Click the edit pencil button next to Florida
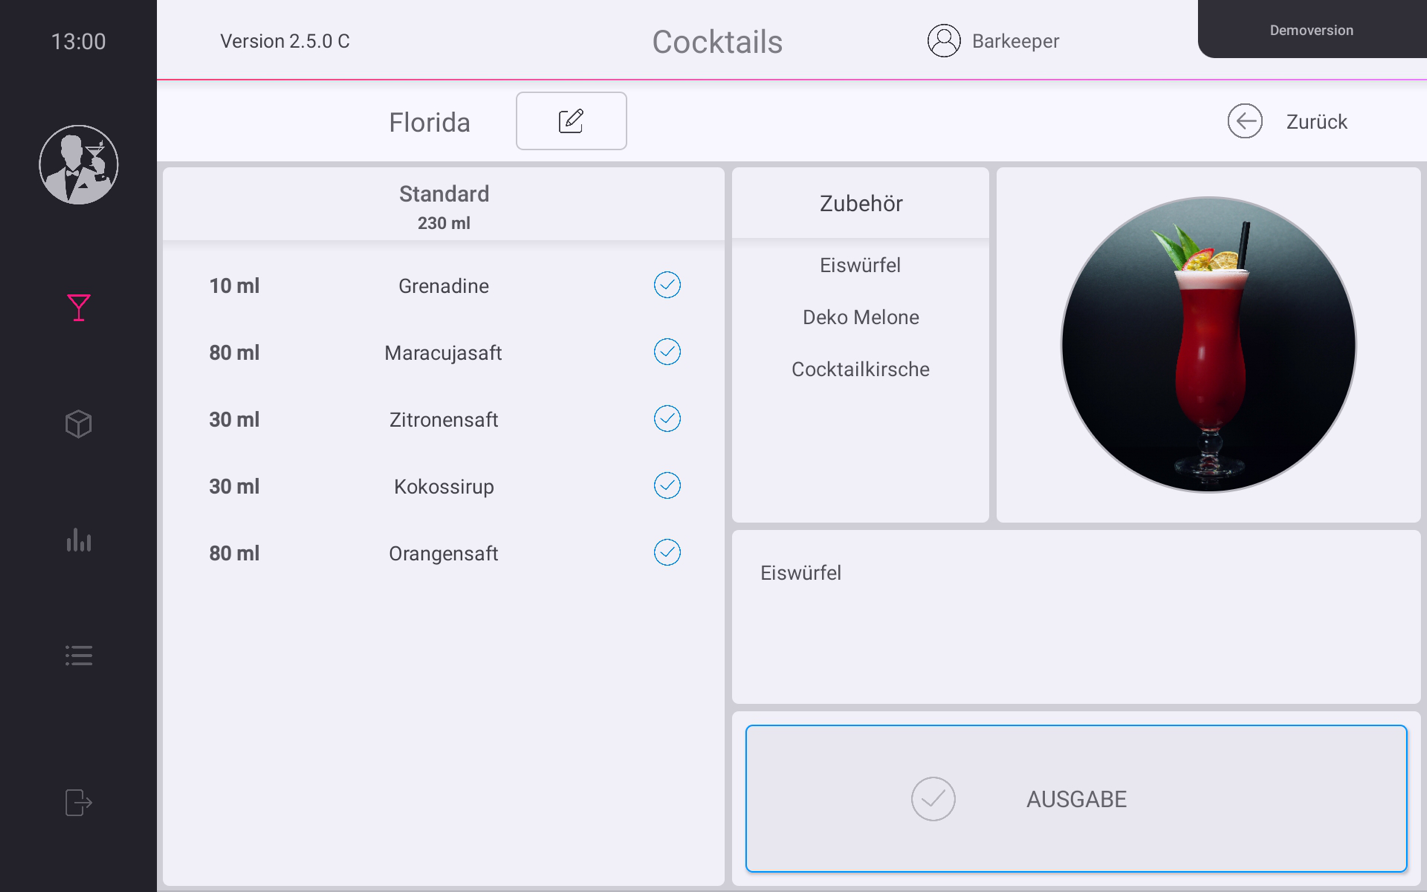 point(571,121)
